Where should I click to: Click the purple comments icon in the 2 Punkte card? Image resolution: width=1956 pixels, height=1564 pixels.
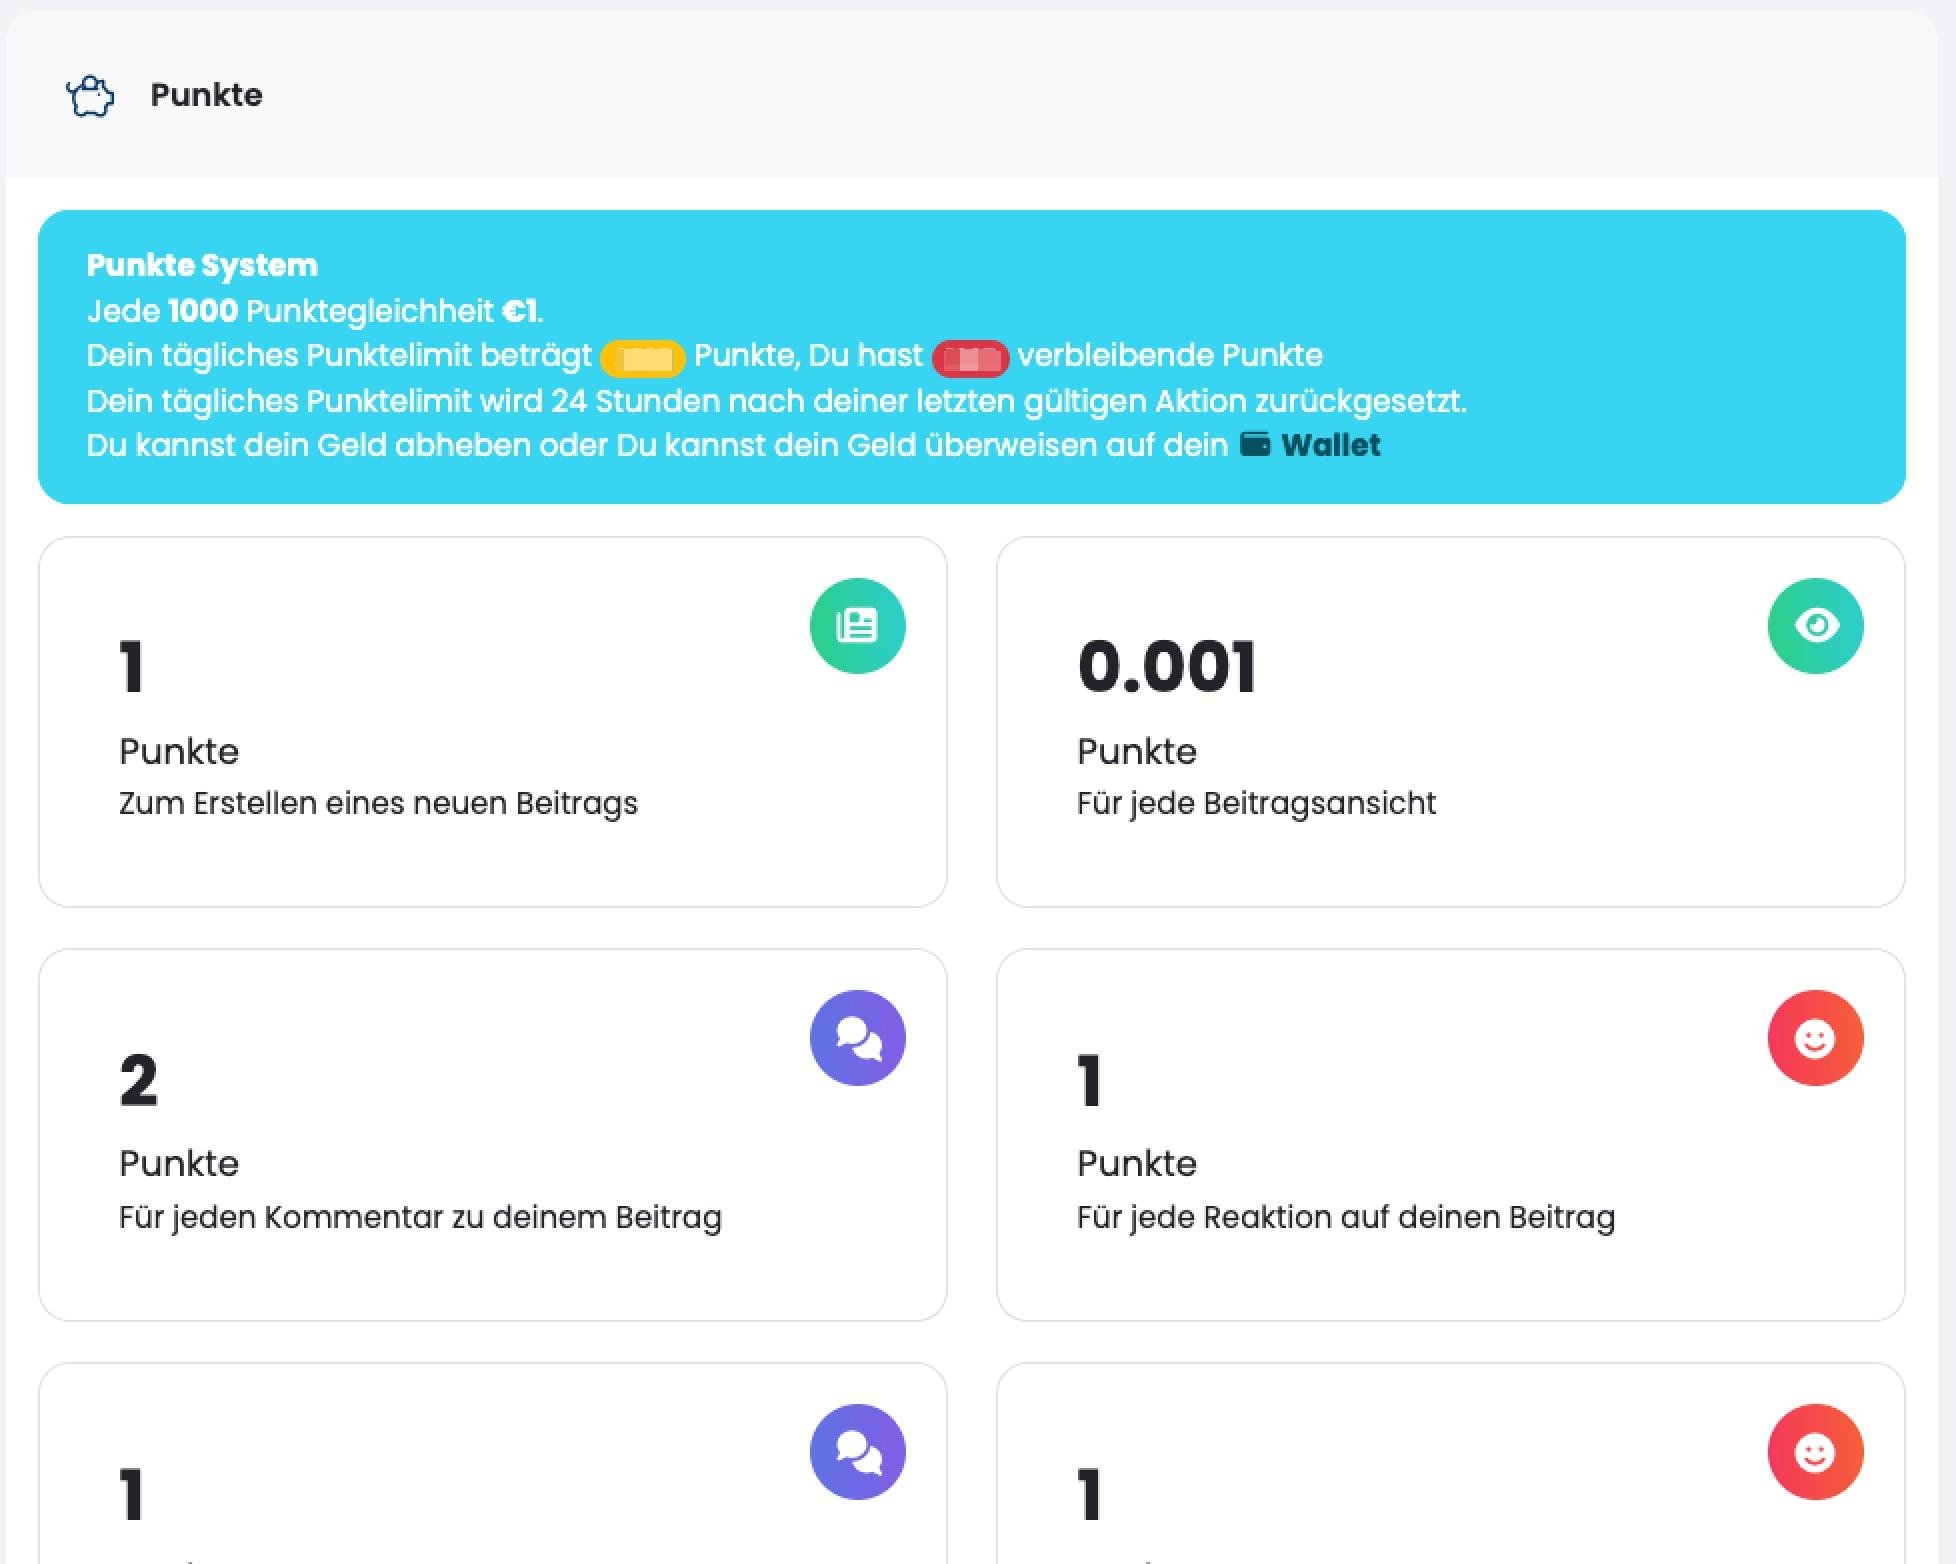pyautogui.click(x=857, y=1038)
